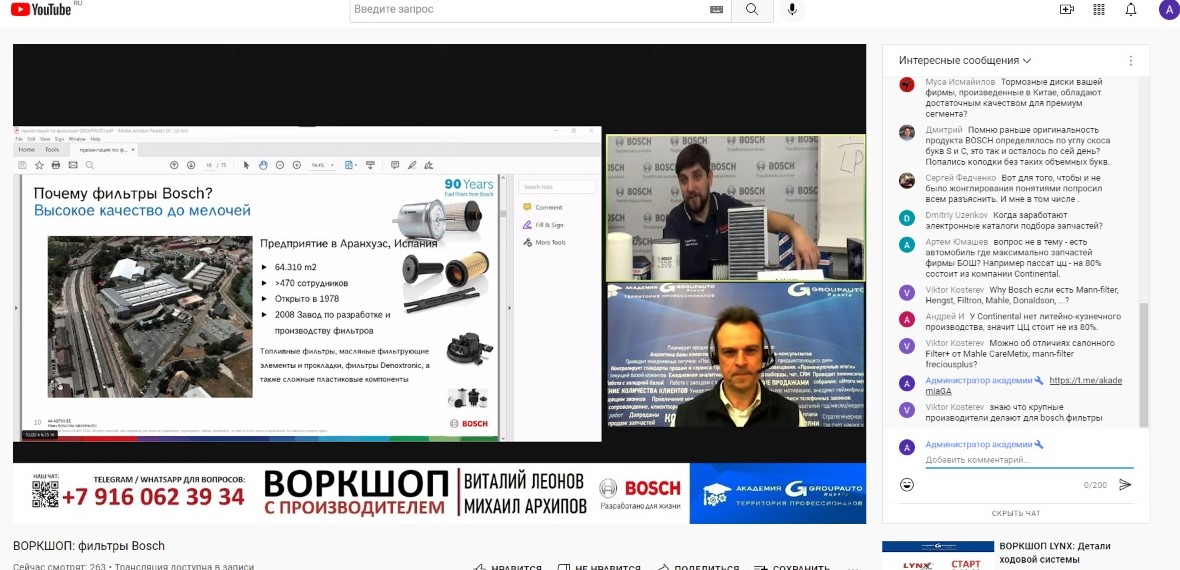Click Acrobat previous page up arrow

174,165
